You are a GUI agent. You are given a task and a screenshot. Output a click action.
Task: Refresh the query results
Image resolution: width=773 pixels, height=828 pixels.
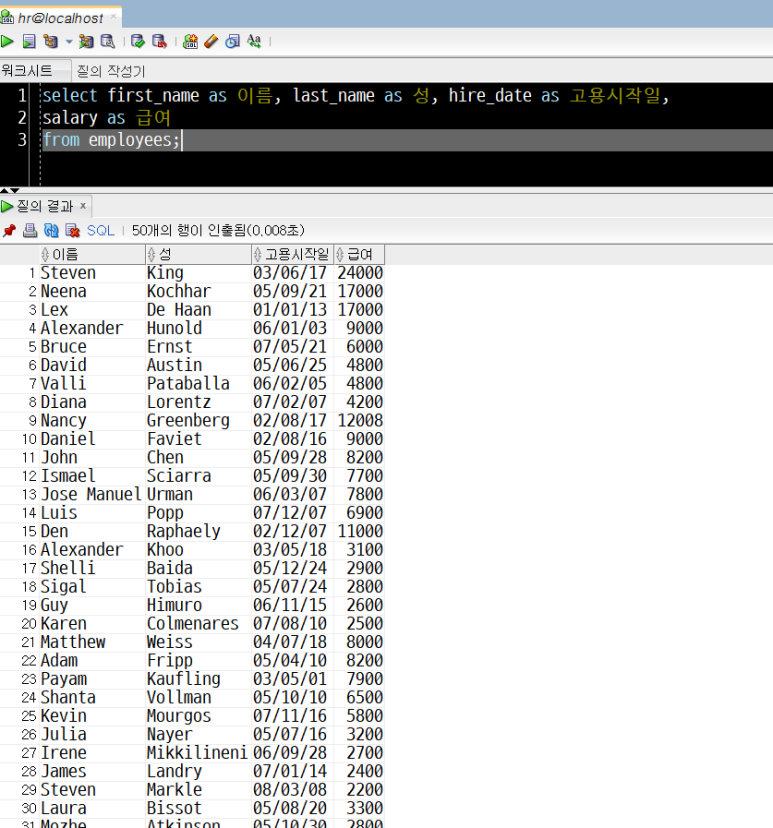(x=51, y=230)
